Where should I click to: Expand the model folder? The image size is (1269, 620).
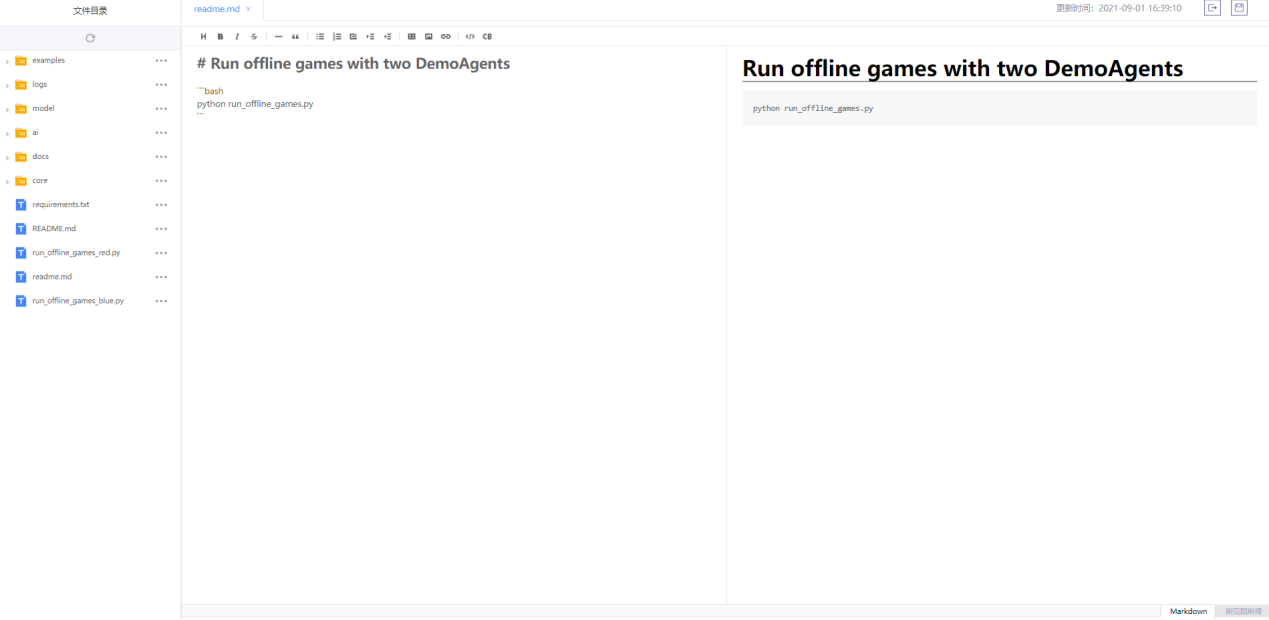point(8,109)
